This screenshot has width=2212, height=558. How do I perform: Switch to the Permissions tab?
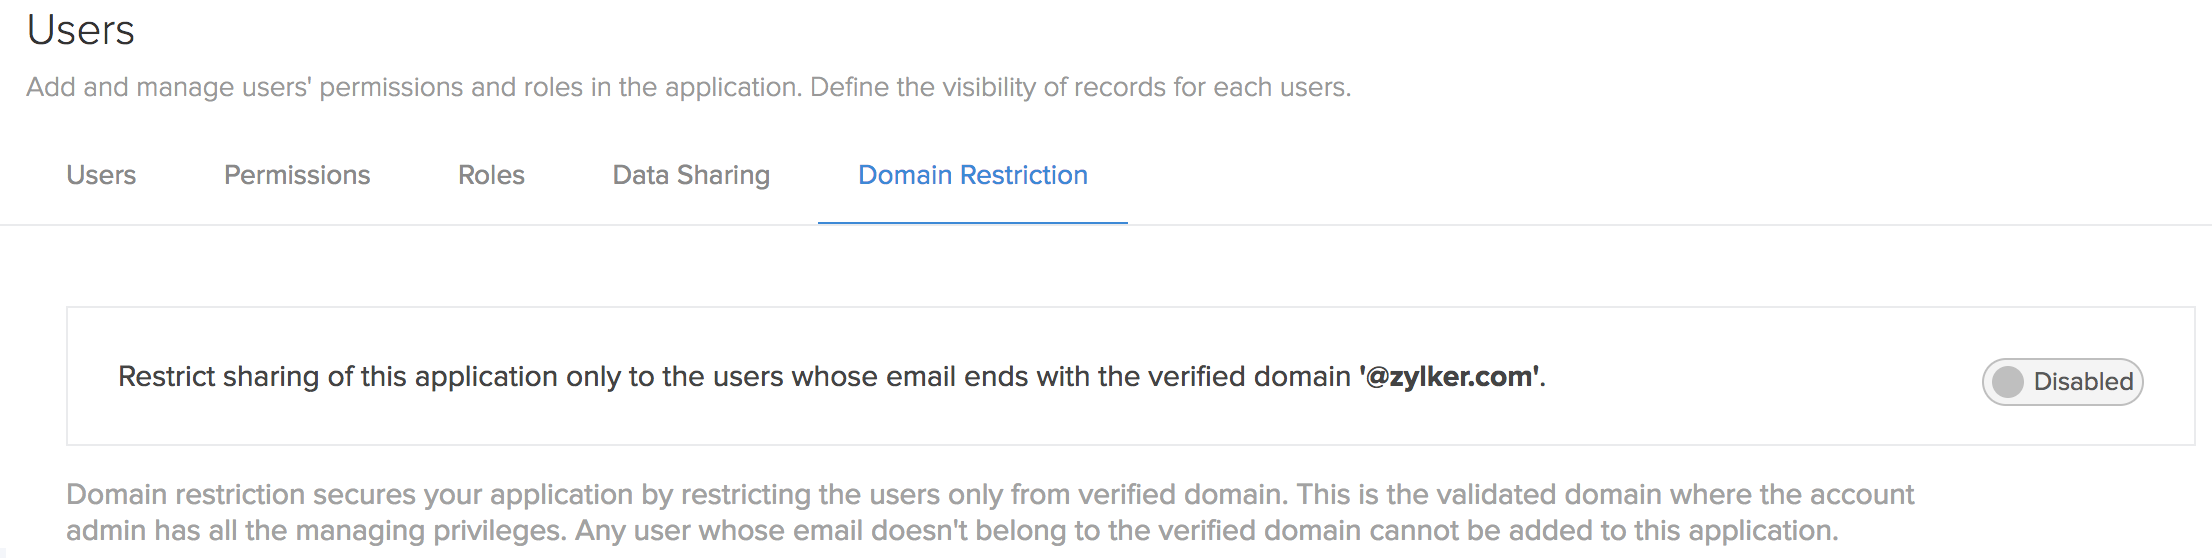tap(297, 175)
